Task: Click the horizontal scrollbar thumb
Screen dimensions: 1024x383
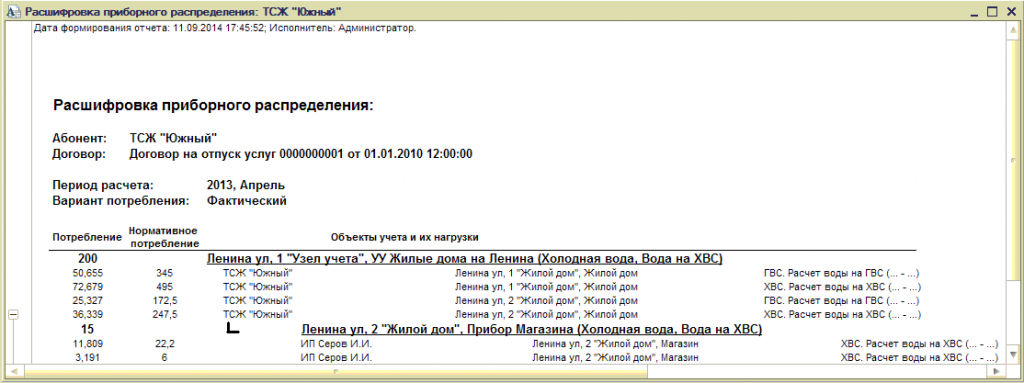Action: 336,371
